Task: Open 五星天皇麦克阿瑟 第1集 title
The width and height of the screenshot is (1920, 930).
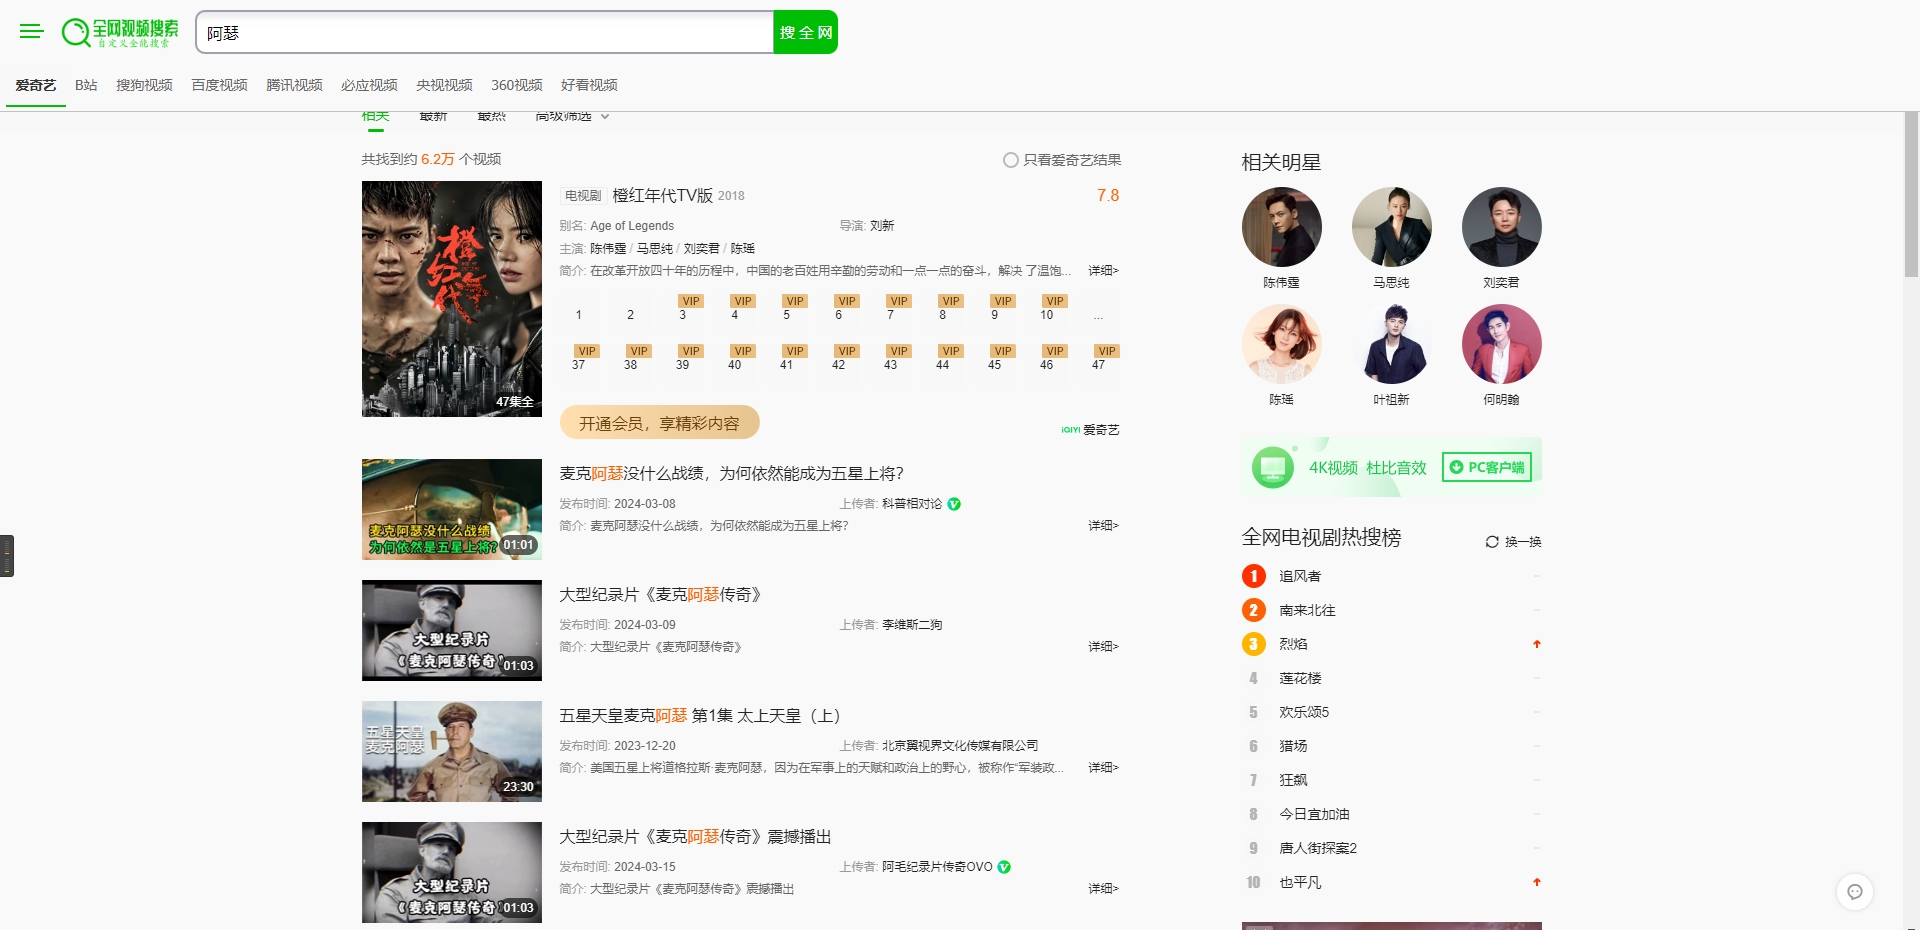Action: [x=700, y=715]
